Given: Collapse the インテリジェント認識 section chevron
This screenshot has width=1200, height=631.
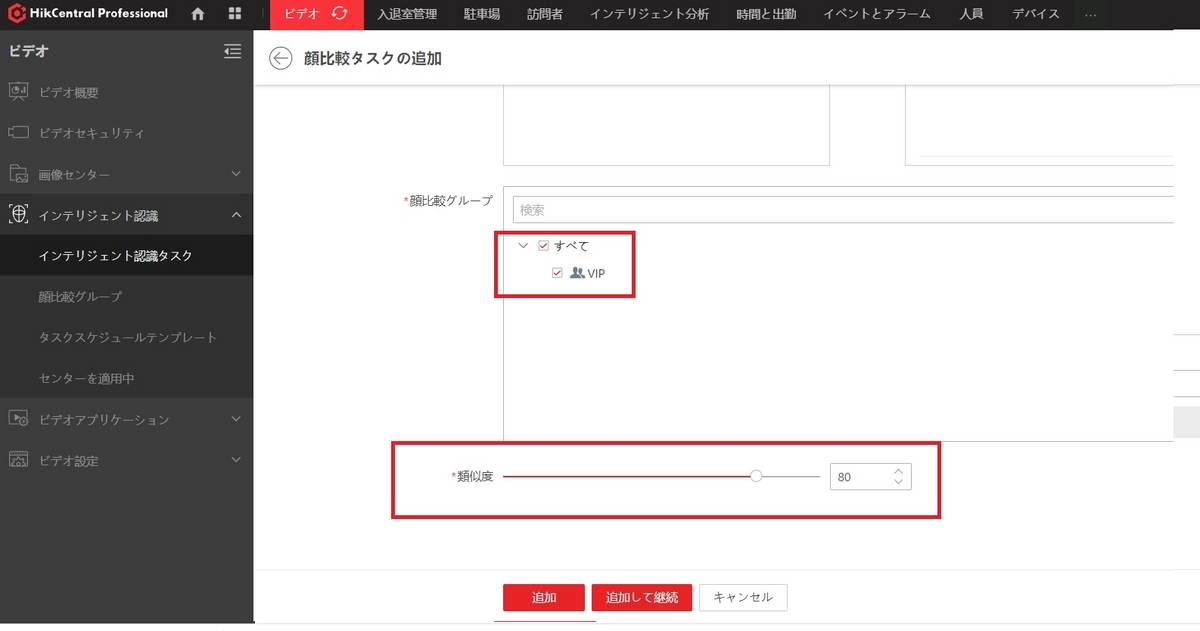Looking at the screenshot, I should click(x=236, y=215).
